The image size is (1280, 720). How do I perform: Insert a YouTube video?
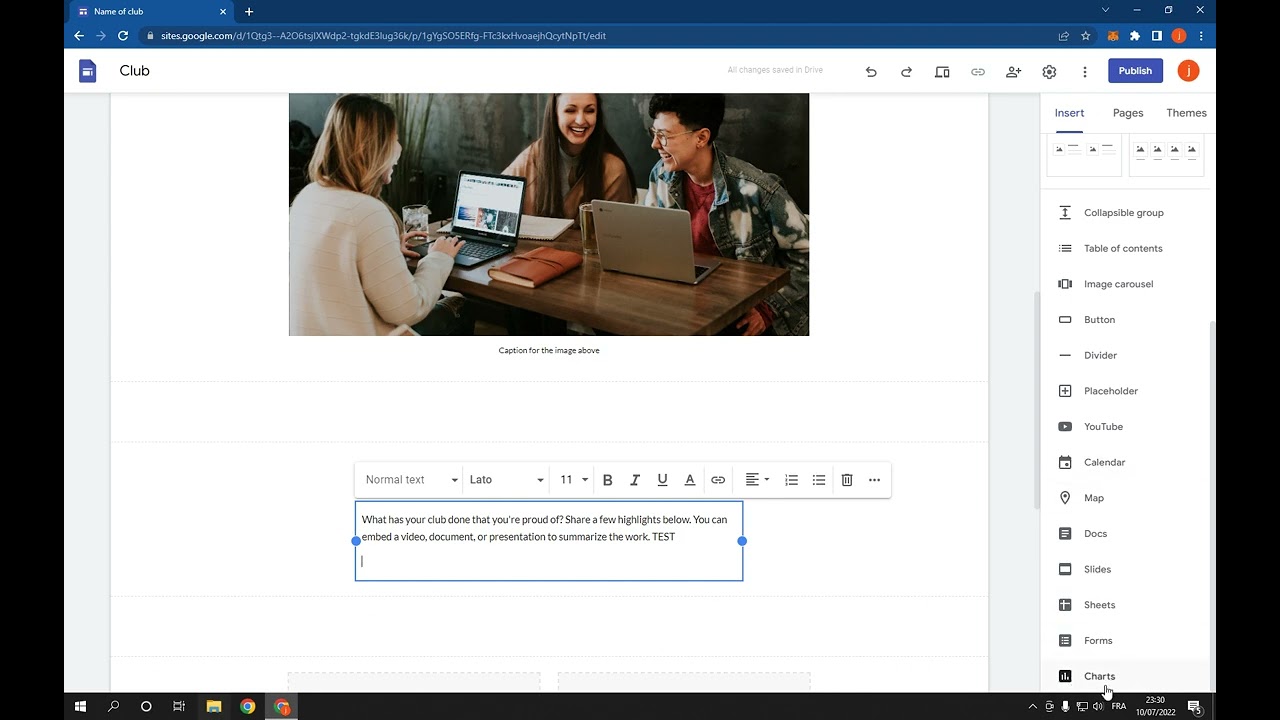click(x=1125, y=427)
